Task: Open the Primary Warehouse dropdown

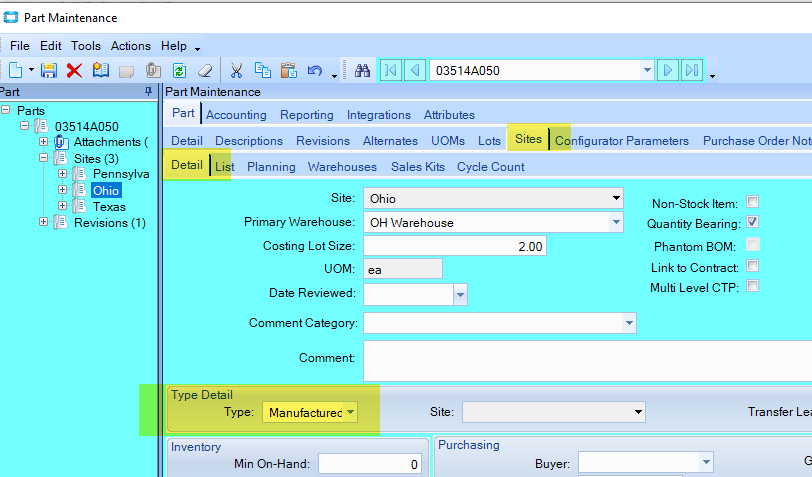Action: [616, 222]
